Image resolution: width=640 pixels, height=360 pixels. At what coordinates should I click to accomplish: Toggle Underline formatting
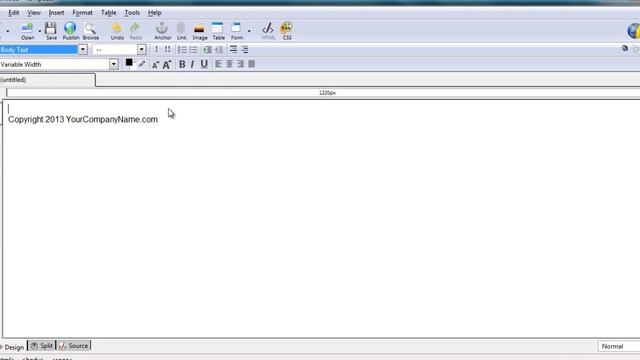pyautogui.click(x=204, y=64)
